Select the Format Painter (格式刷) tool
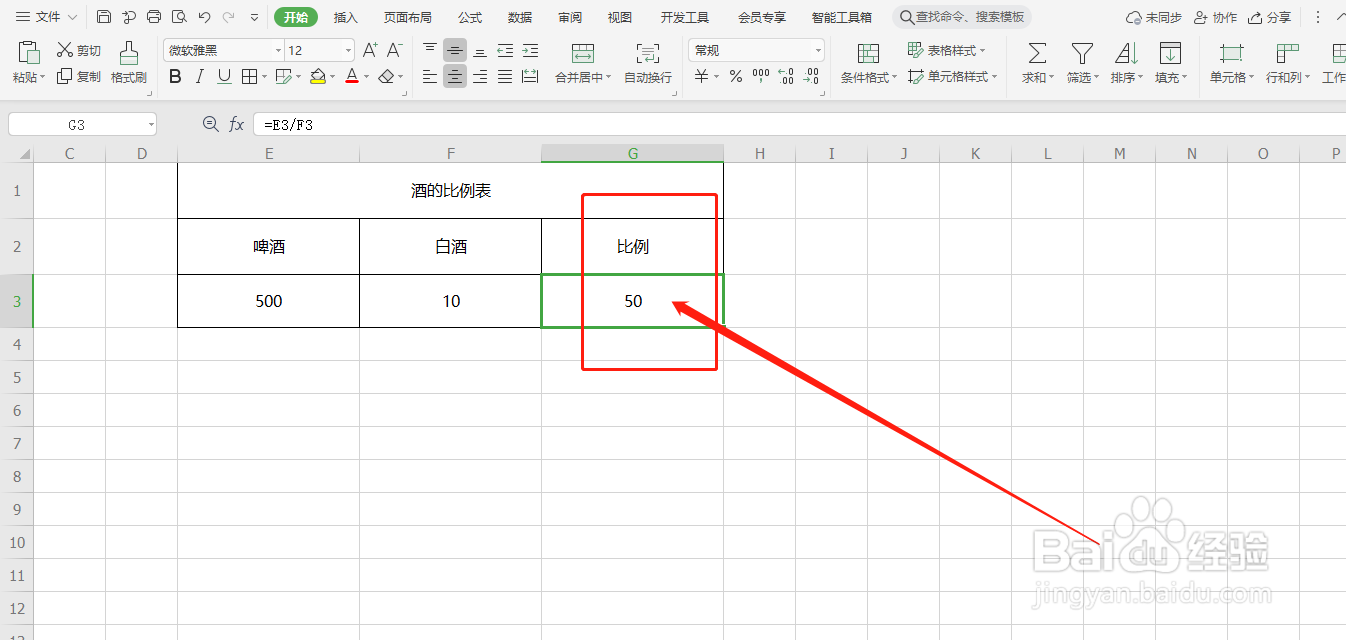Viewport: 1346px width, 640px height. point(128,62)
